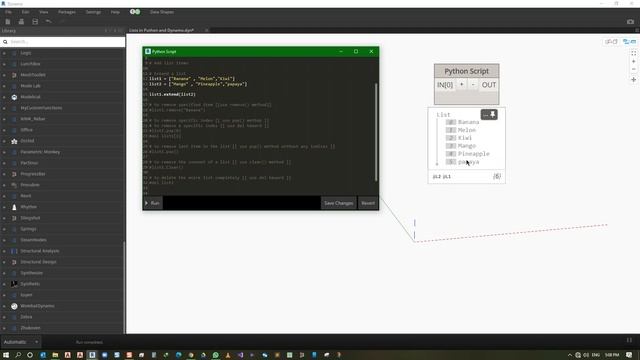The width and height of the screenshot is (640, 360).
Task: Expand the Zebra library category
Action: [4, 317]
